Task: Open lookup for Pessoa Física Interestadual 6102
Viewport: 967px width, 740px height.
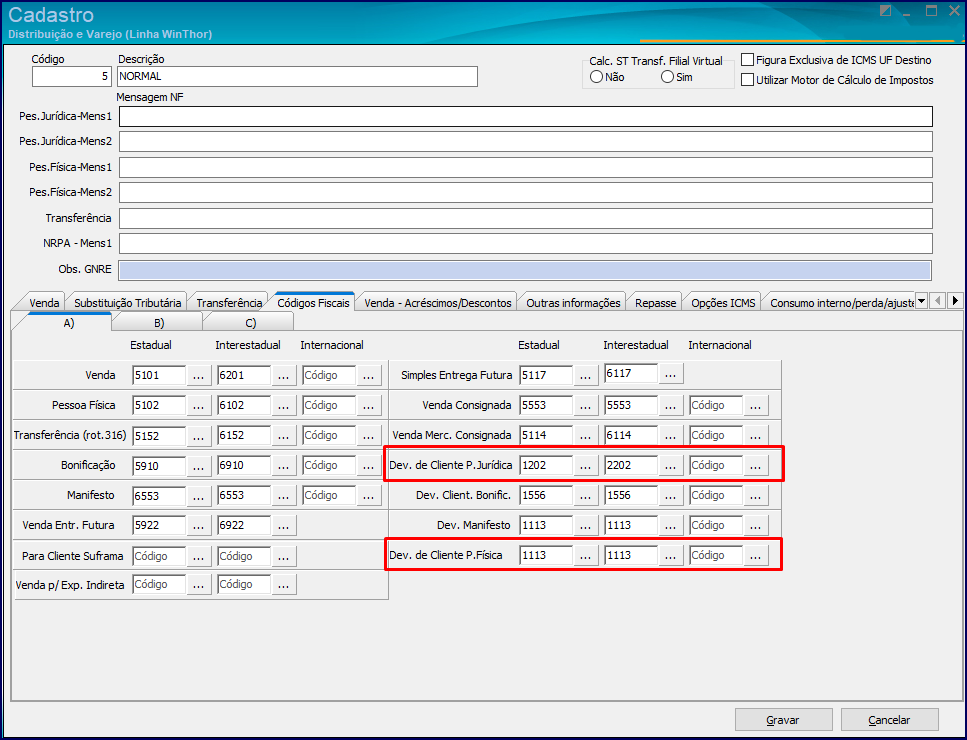Action: point(283,406)
